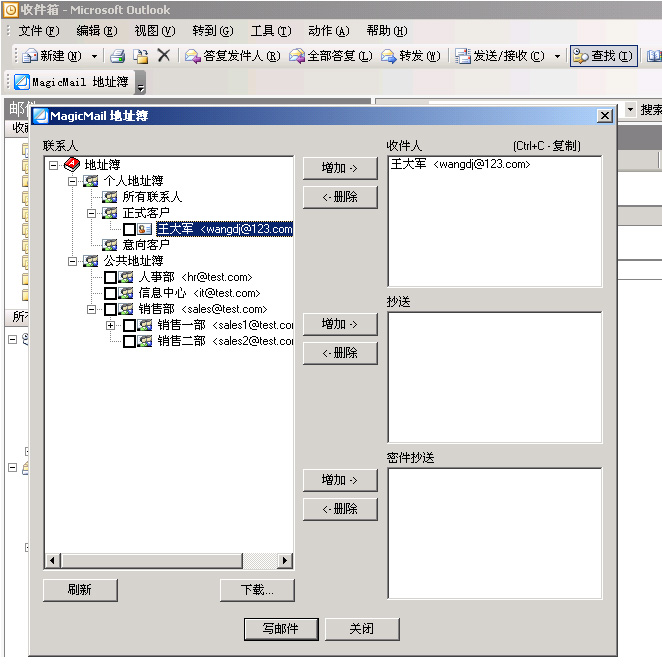
Task: Collapse the 公共地址簿 node
Action: (x=72, y=261)
